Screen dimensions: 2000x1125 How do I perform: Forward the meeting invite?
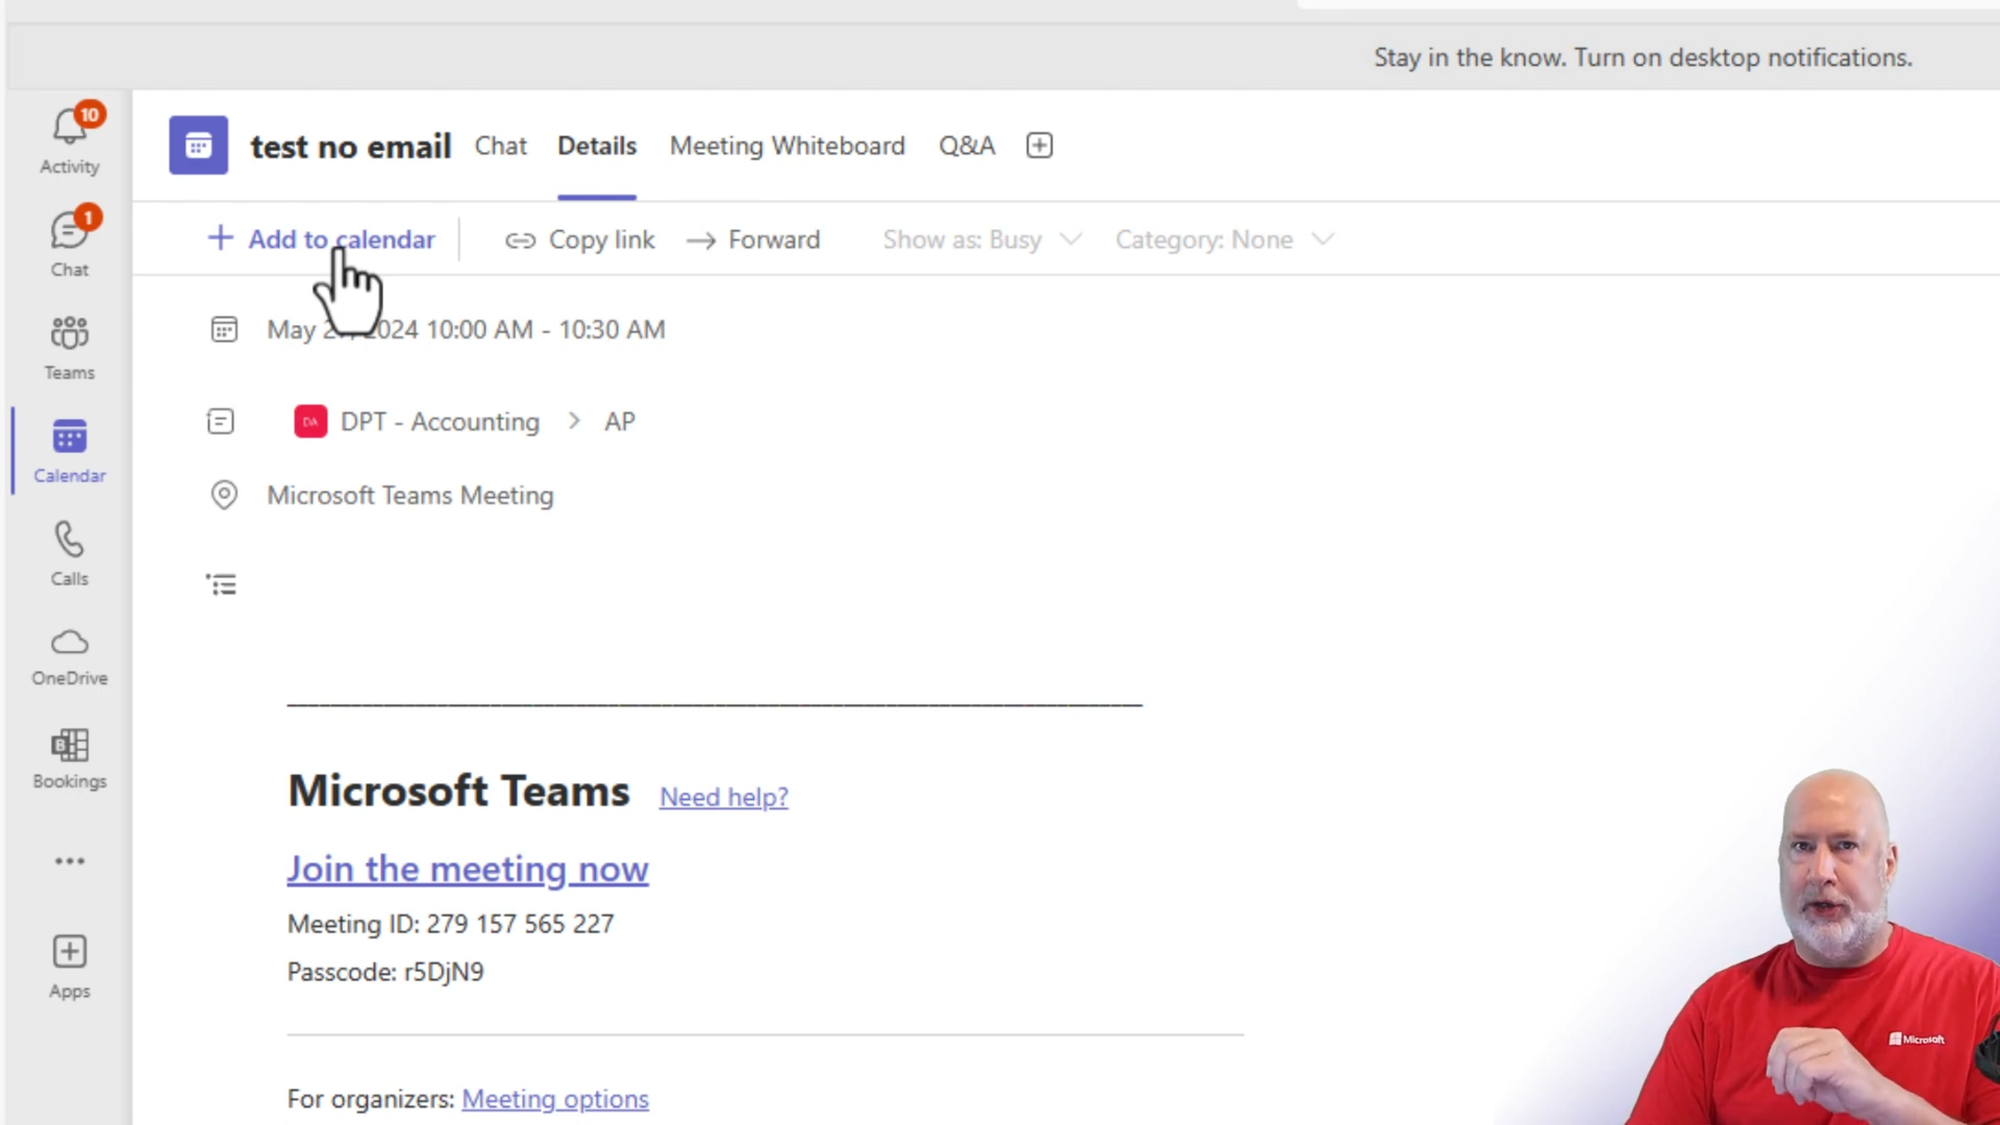tap(754, 240)
